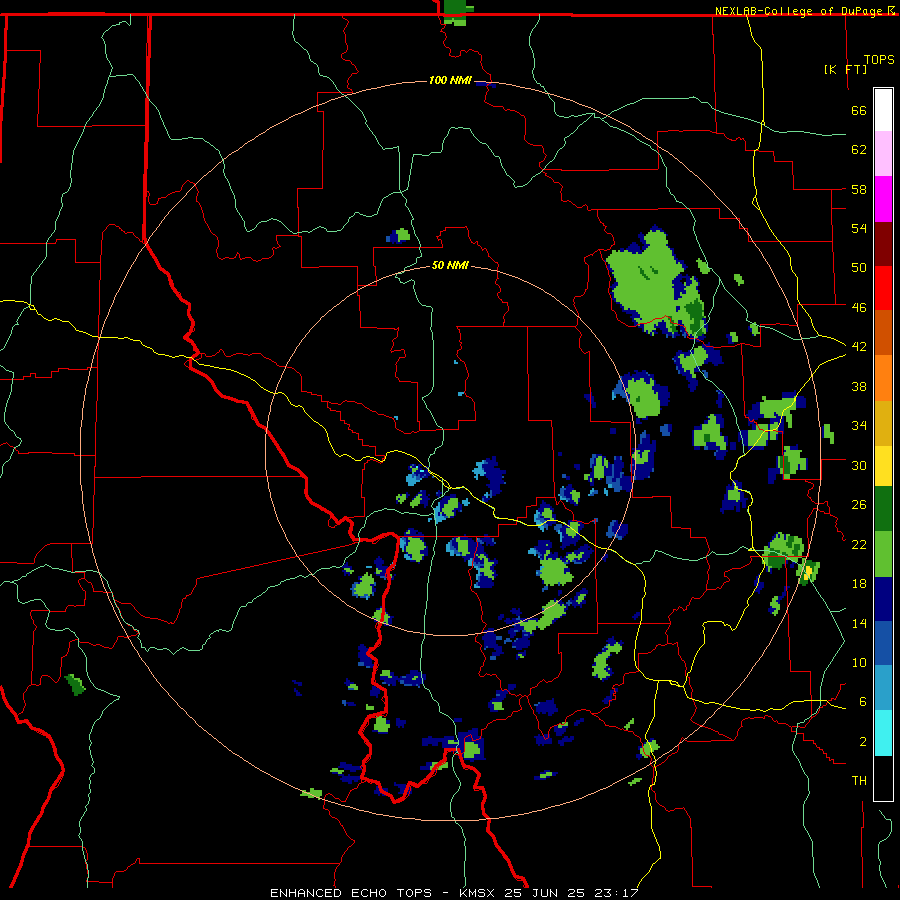Click the dark green echo in the far southwest
The height and width of the screenshot is (900, 900).
click(x=75, y=684)
